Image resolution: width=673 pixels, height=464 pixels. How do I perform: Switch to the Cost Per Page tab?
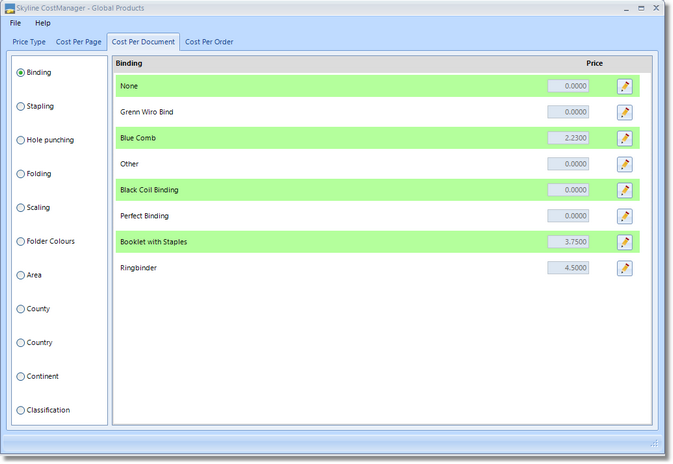point(79,42)
